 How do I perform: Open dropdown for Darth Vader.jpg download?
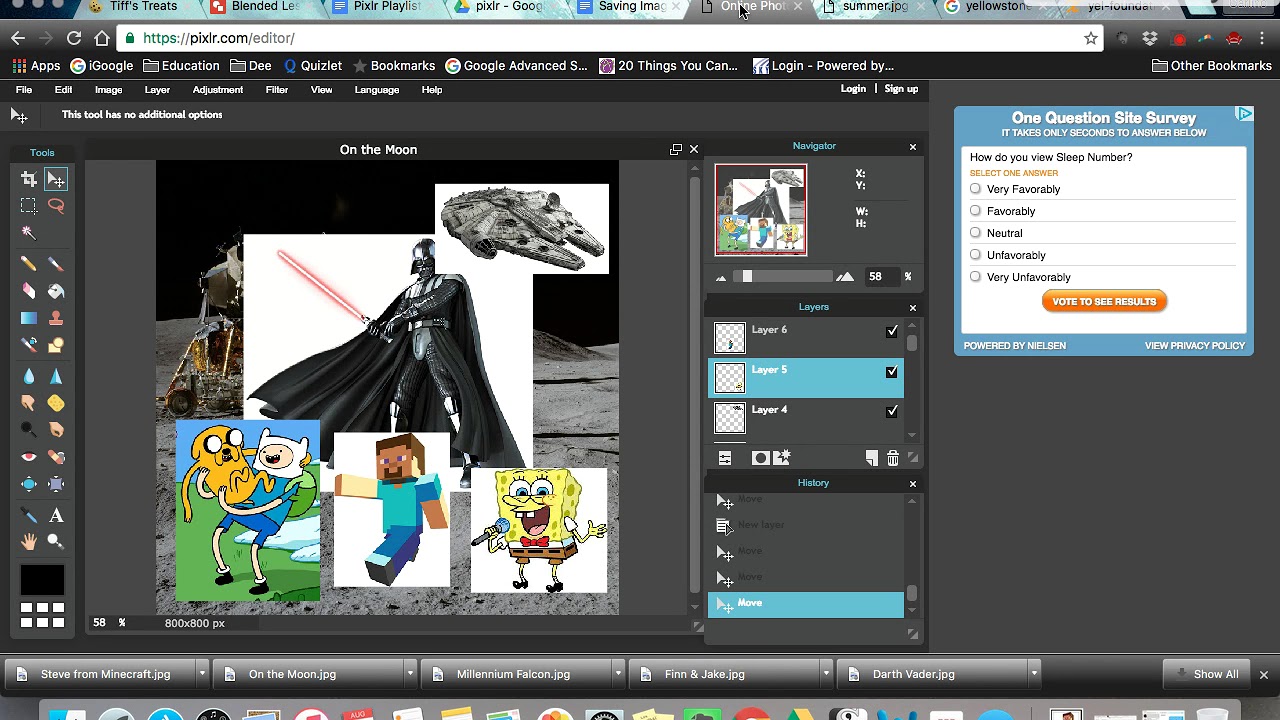(1034, 674)
